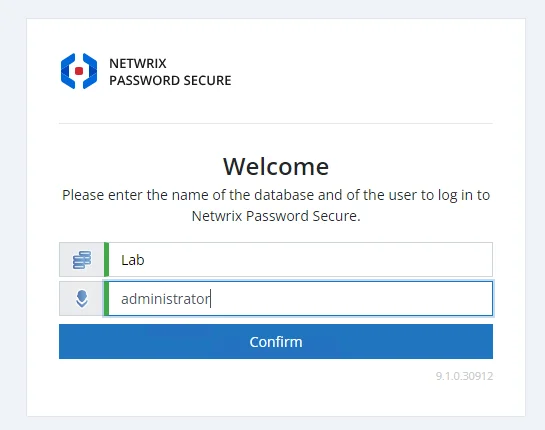Click the Welcome heading
The image size is (545, 430).
tap(276, 167)
